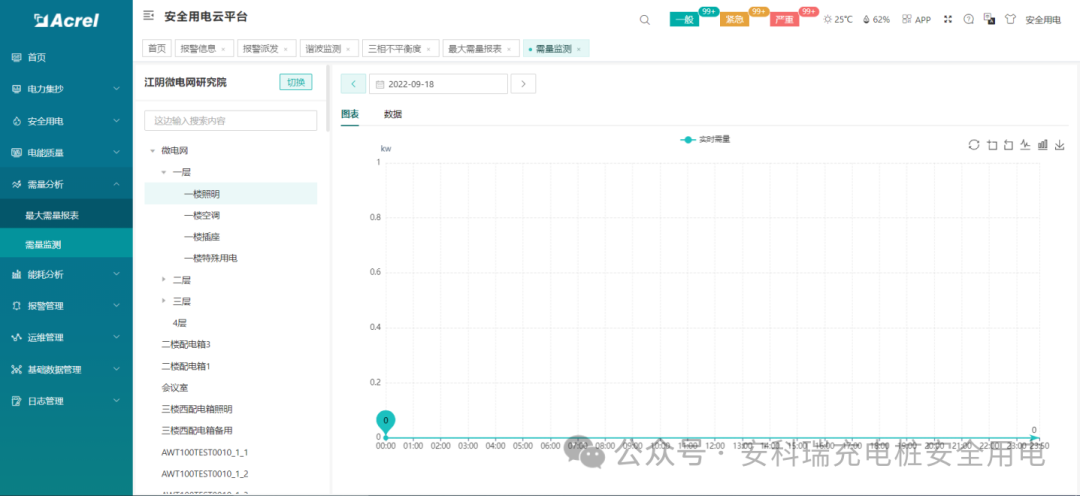Image resolution: width=1080 pixels, height=496 pixels.
Task: Collapse the sidebar with the hamburger icon
Action: coord(148,15)
